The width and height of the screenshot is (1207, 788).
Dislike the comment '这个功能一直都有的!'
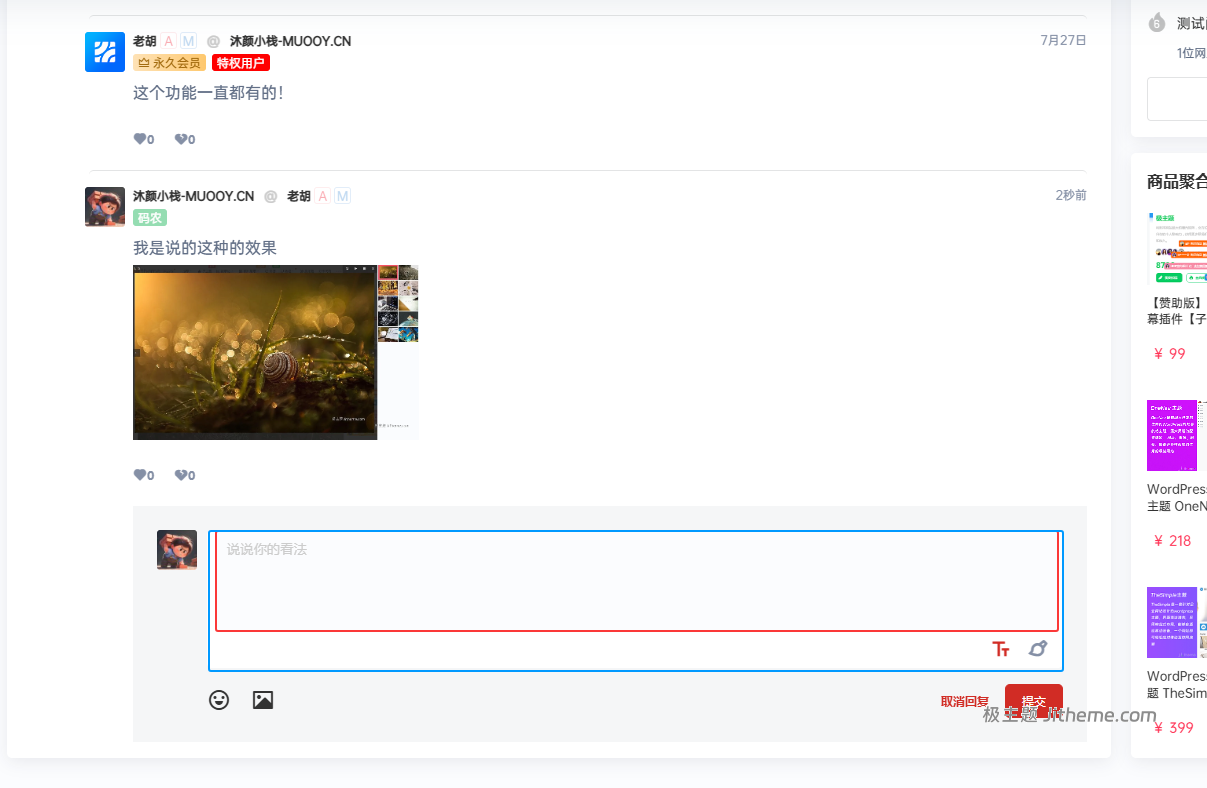point(185,140)
